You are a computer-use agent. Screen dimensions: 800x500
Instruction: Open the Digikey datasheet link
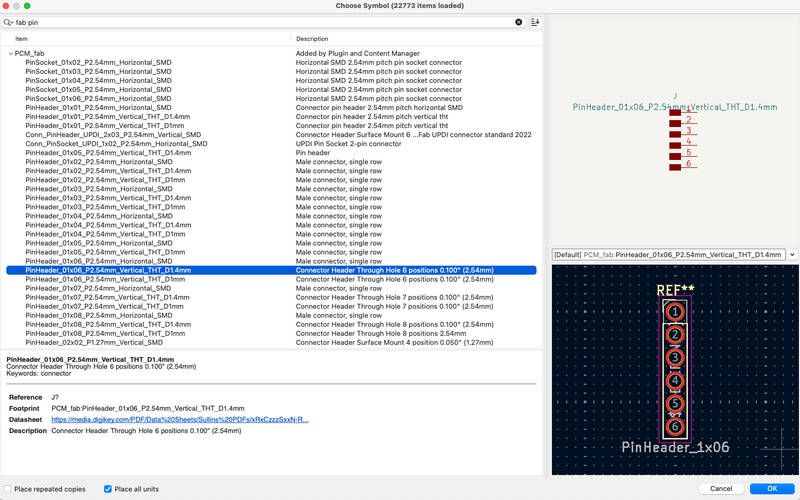point(179,420)
